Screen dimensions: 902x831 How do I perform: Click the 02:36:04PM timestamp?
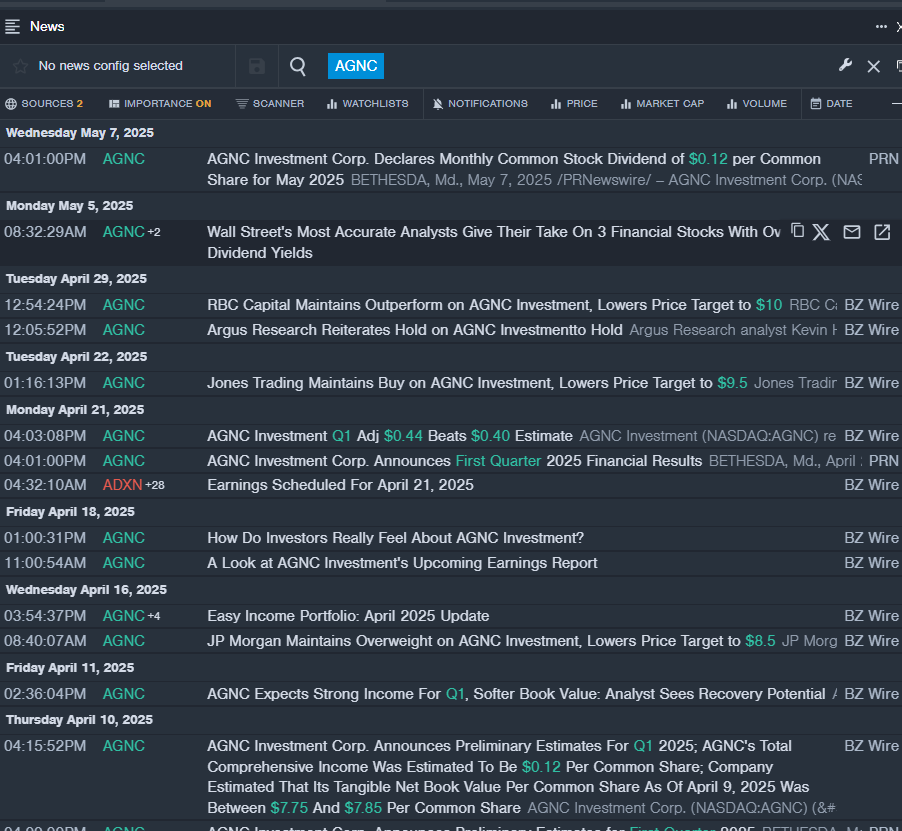pyautogui.click(x=45, y=694)
